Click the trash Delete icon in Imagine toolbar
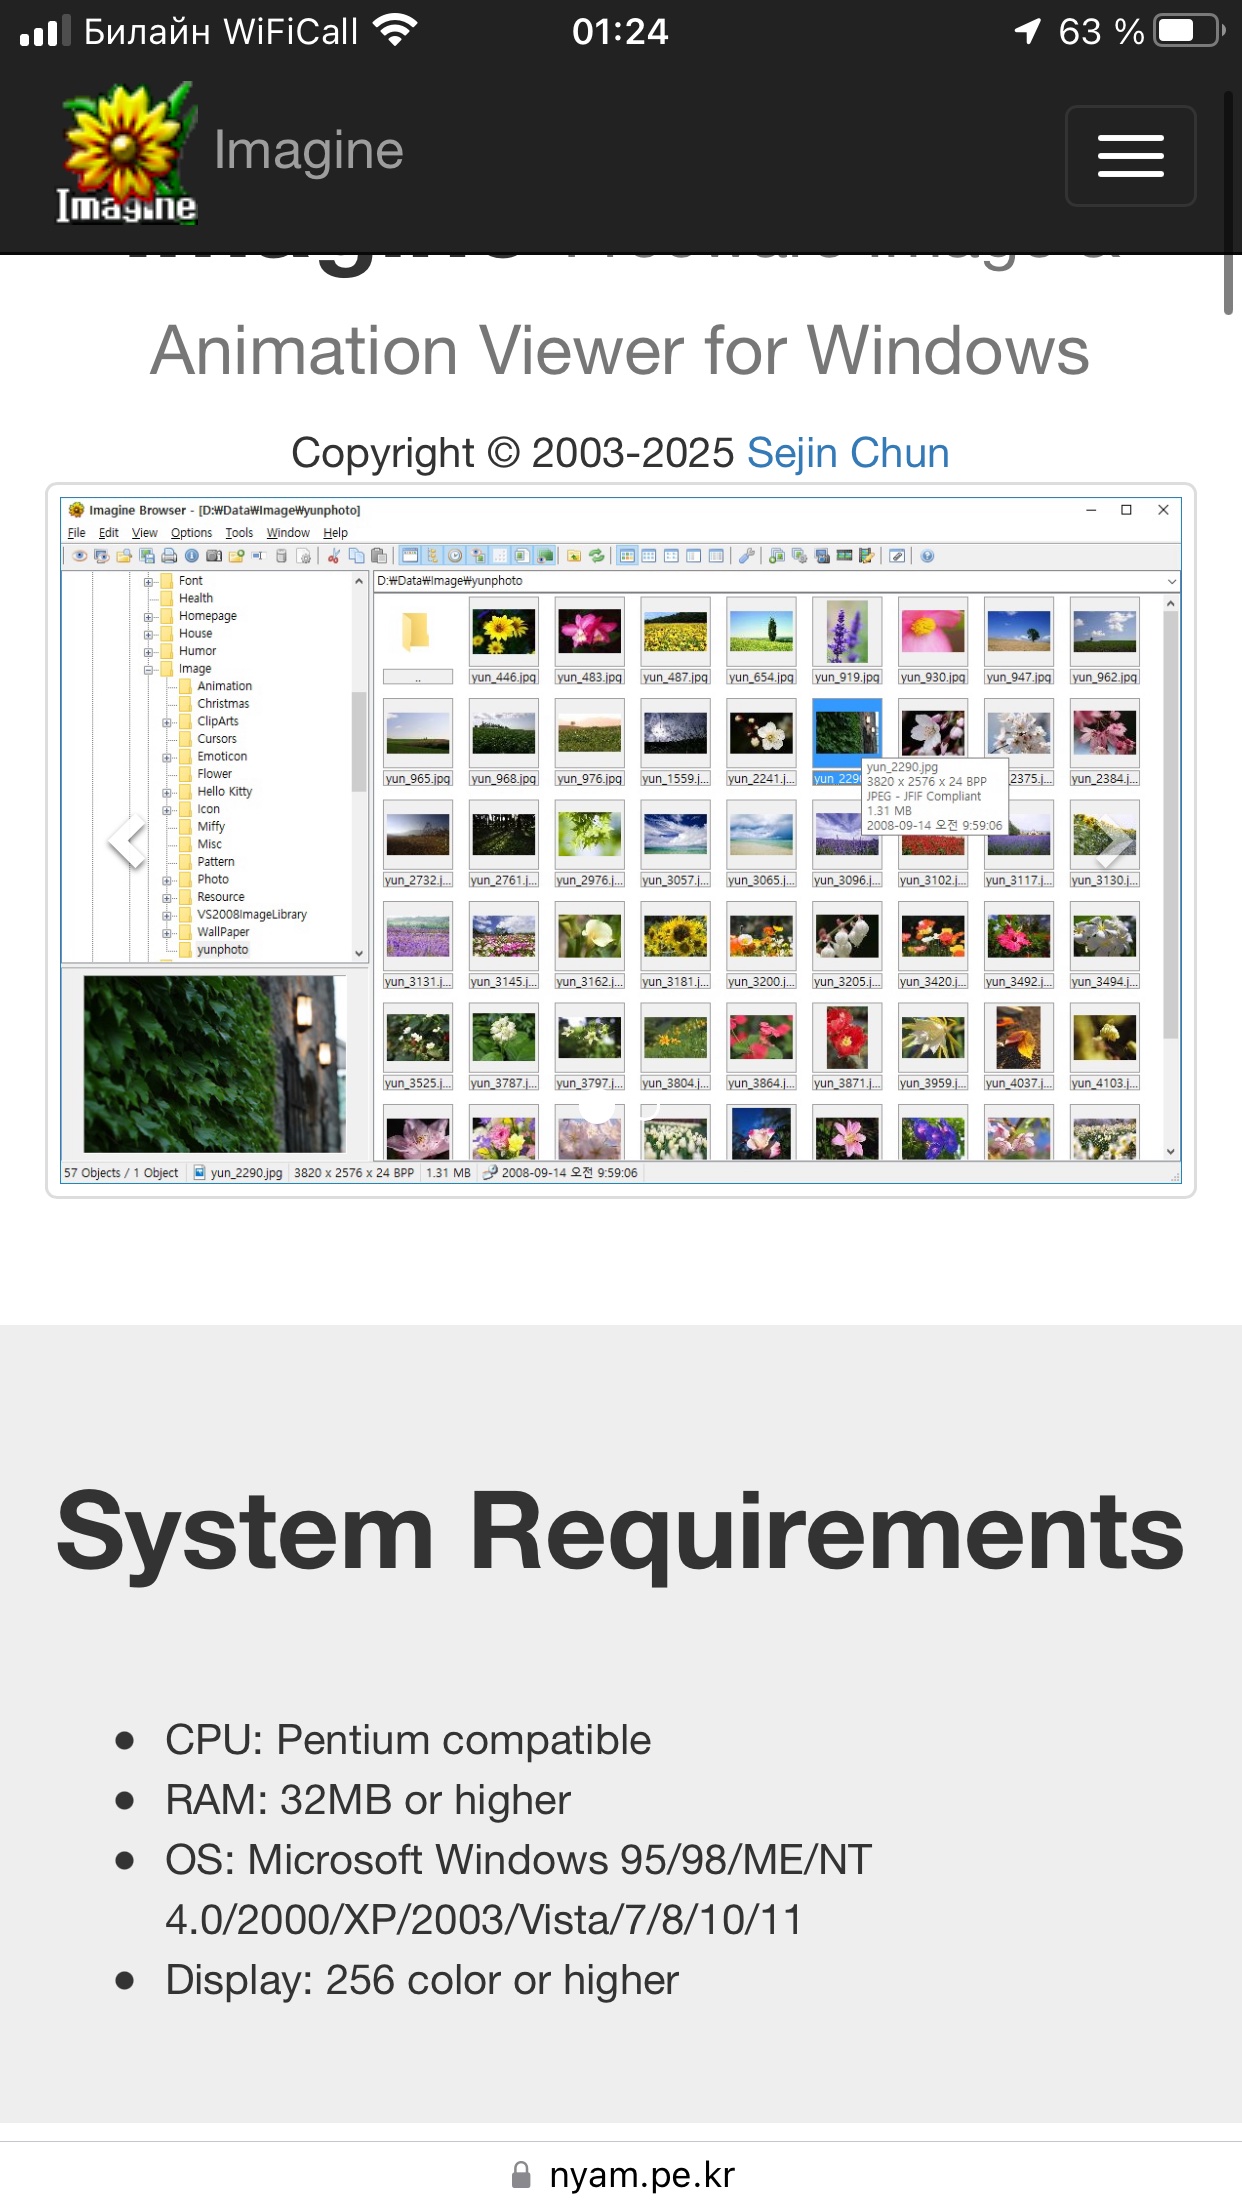 [x=281, y=556]
